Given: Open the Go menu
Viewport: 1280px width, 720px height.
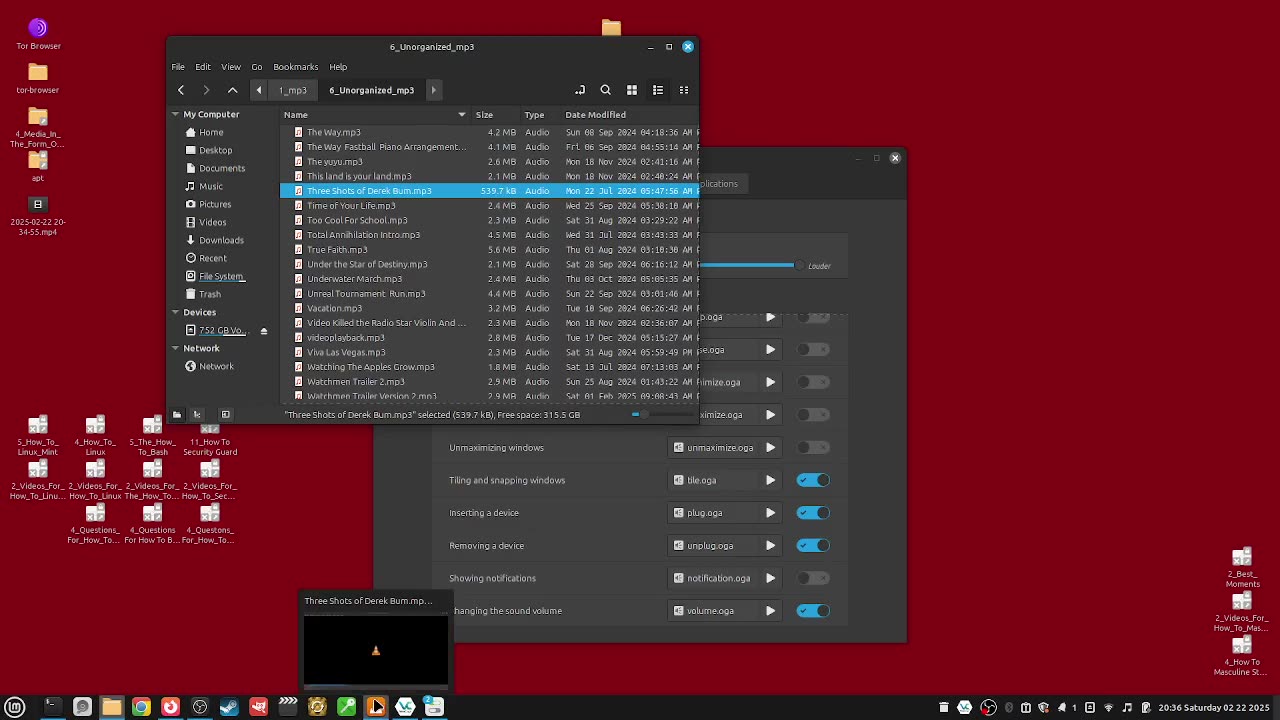Looking at the screenshot, I should 257,67.
